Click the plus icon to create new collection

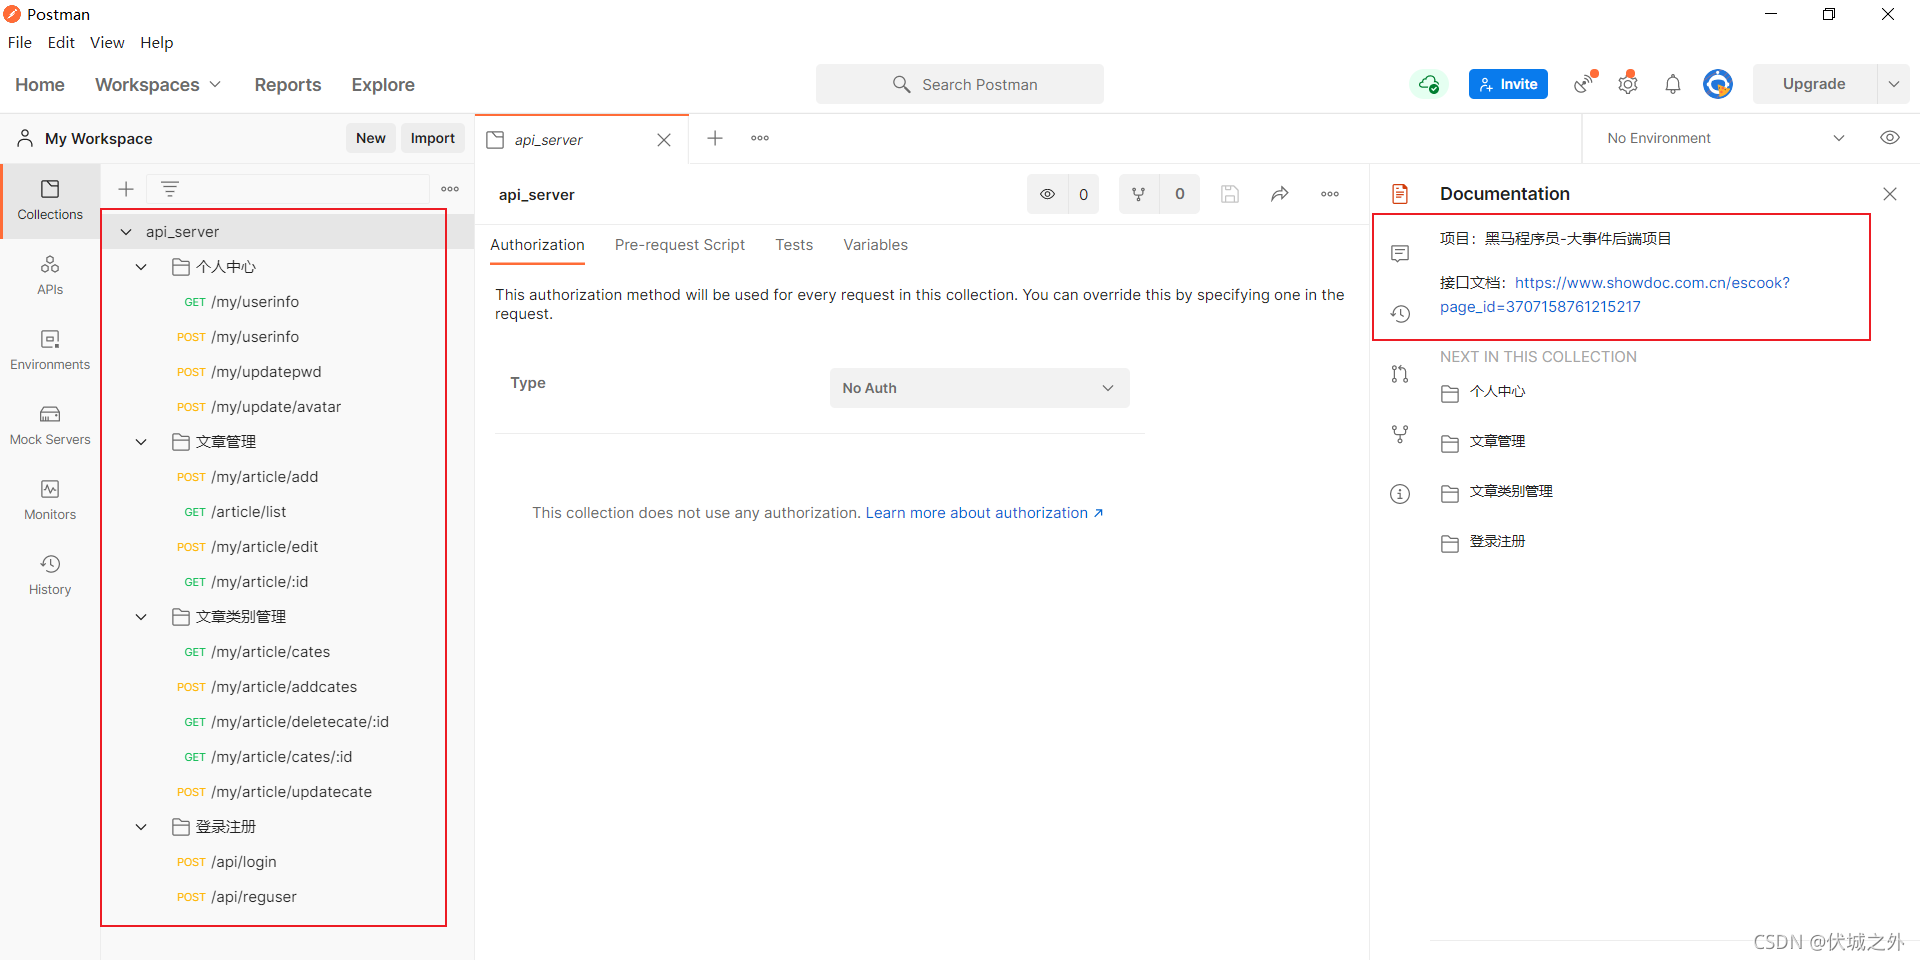pyautogui.click(x=126, y=189)
